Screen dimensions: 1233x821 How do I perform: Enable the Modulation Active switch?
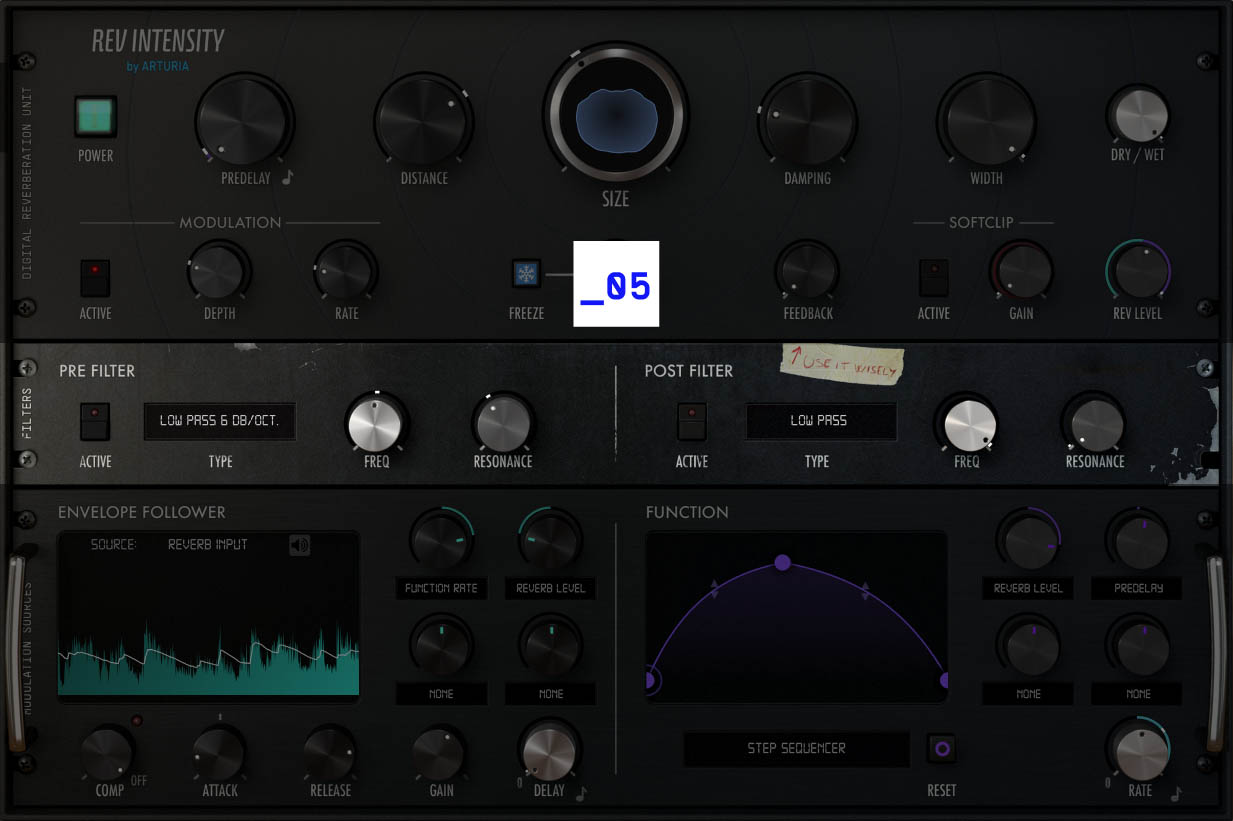point(95,278)
